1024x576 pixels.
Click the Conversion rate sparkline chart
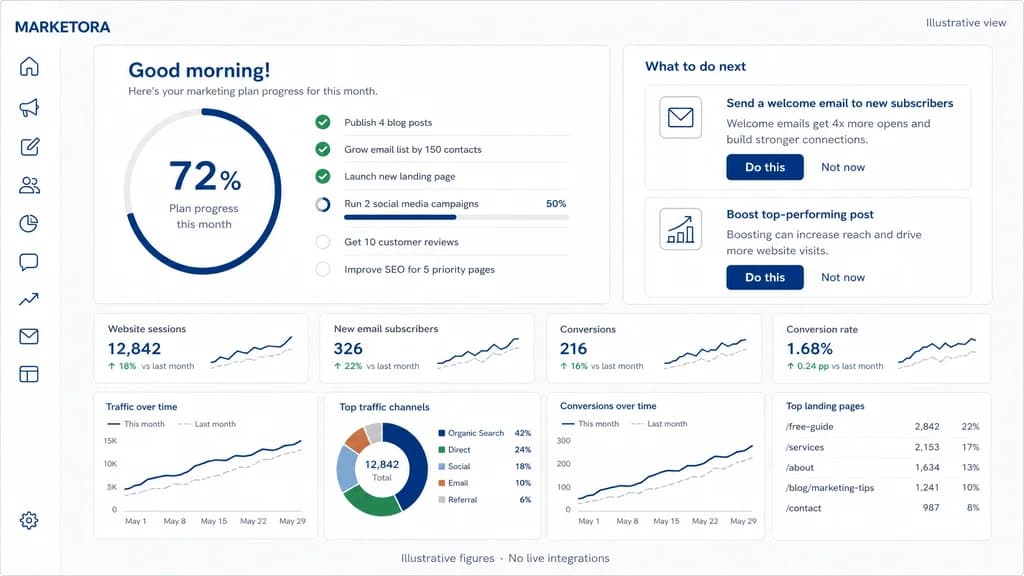coord(937,353)
